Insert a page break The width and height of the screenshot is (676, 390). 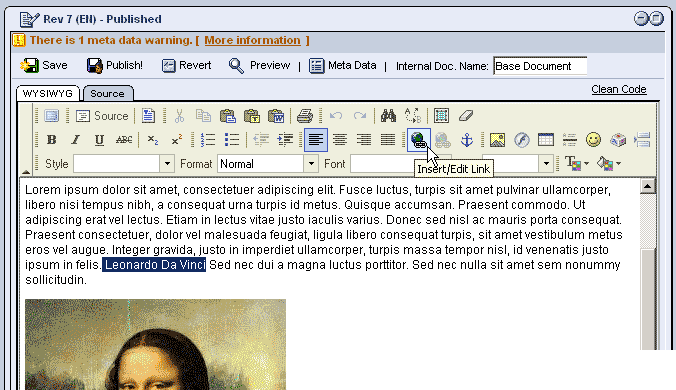(x=642, y=140)
